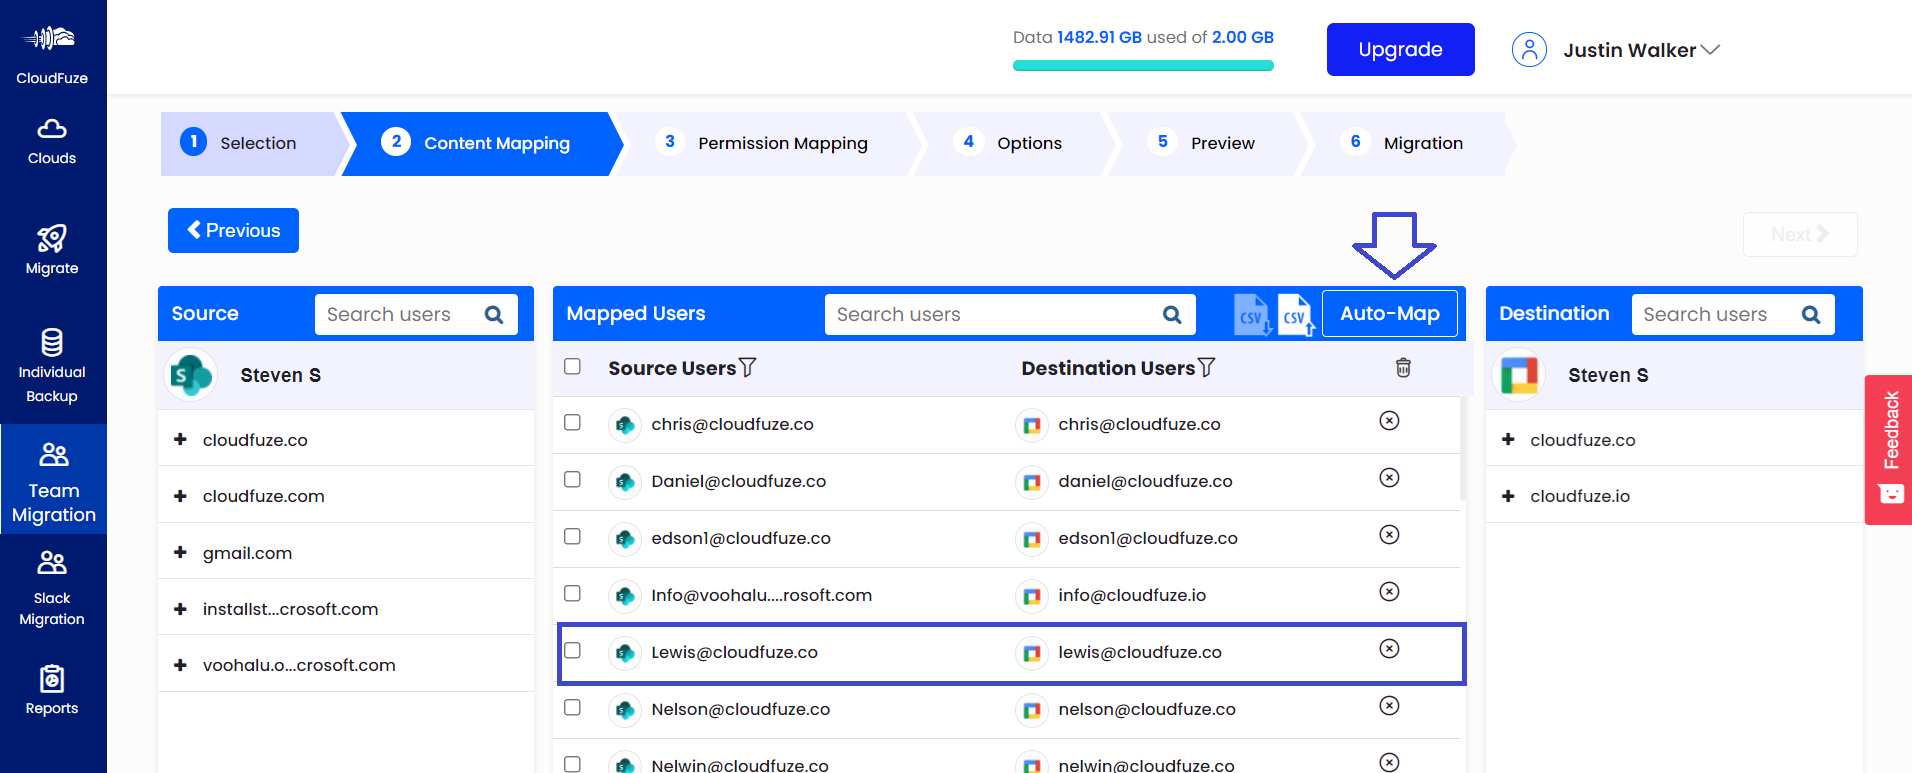This screenshot has width=1912, height=773.
Task: Go to step 5 Preview
Action: (1206, 143)
